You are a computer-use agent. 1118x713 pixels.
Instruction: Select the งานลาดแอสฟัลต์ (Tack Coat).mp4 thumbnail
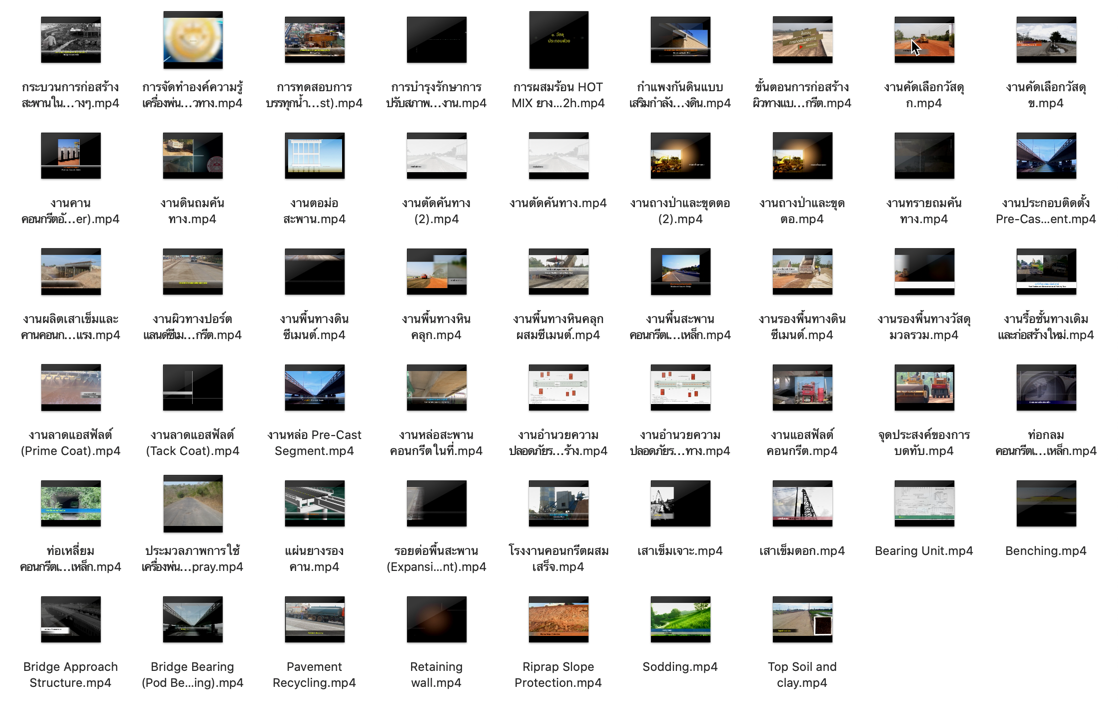193,388
